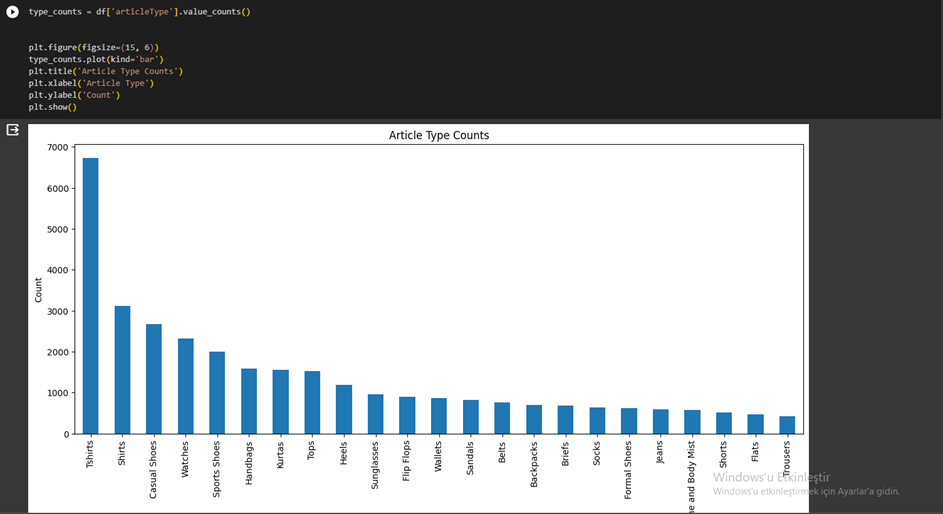This screenshot has height=514, width=943.
Task: Place cursor in the type_counts value_counts line
Action: (x=139, y=12)
